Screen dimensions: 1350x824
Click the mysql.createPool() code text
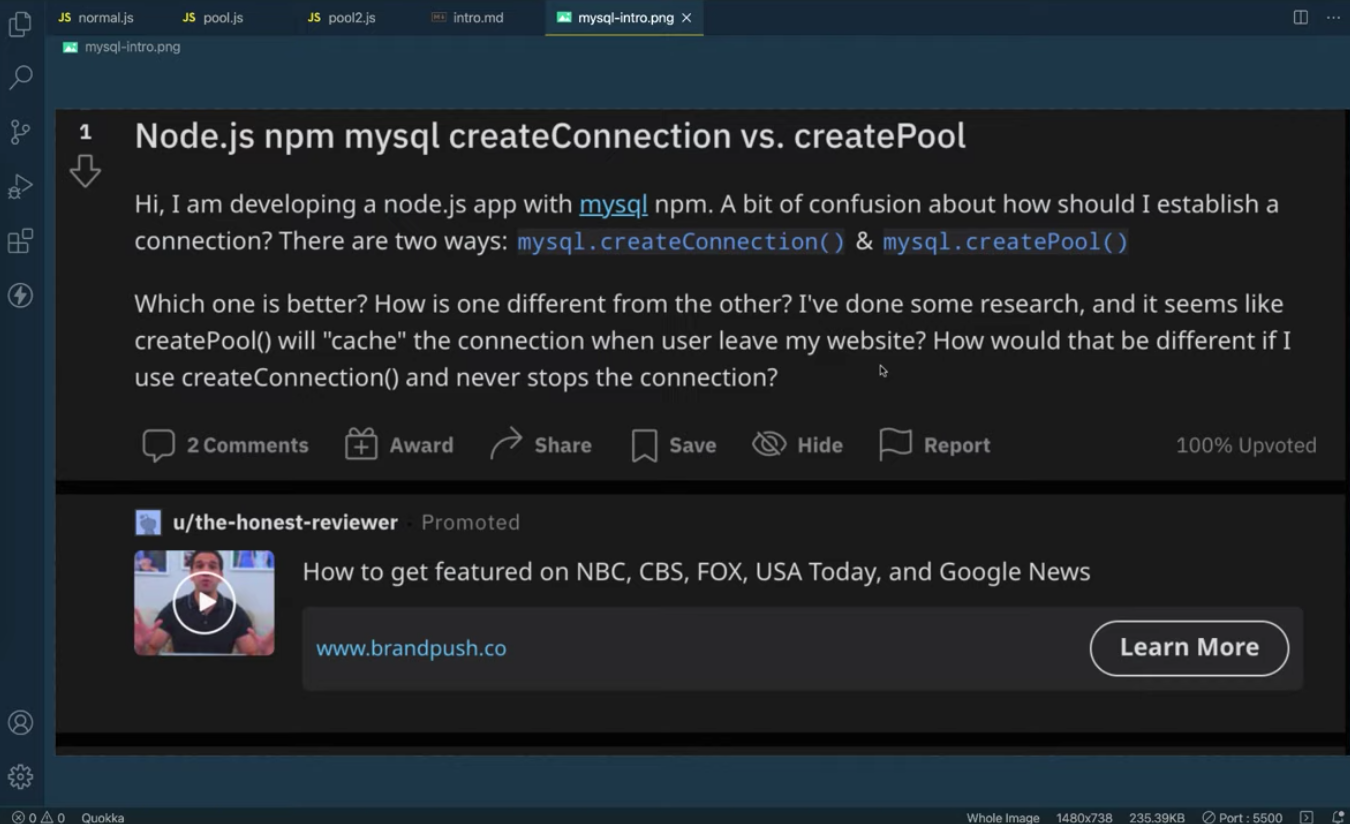click(1005, 241)
